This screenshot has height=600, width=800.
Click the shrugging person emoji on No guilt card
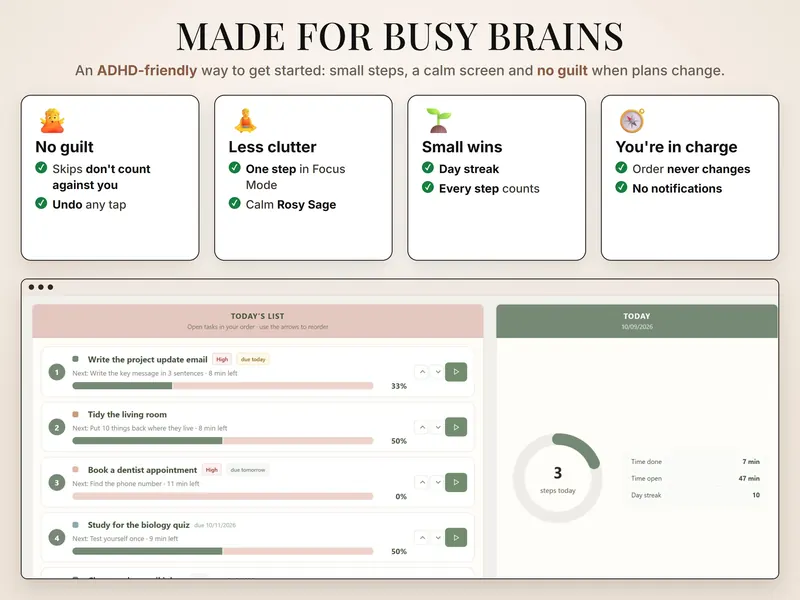click(x=52, y=120)
